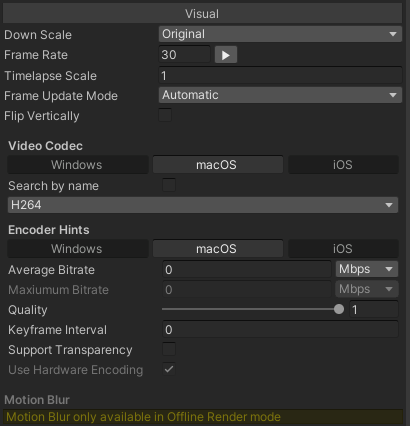This screenshot has width=410, height=426.
Task: Select macOS tab under Video Codec
Action: pos(218,165)
